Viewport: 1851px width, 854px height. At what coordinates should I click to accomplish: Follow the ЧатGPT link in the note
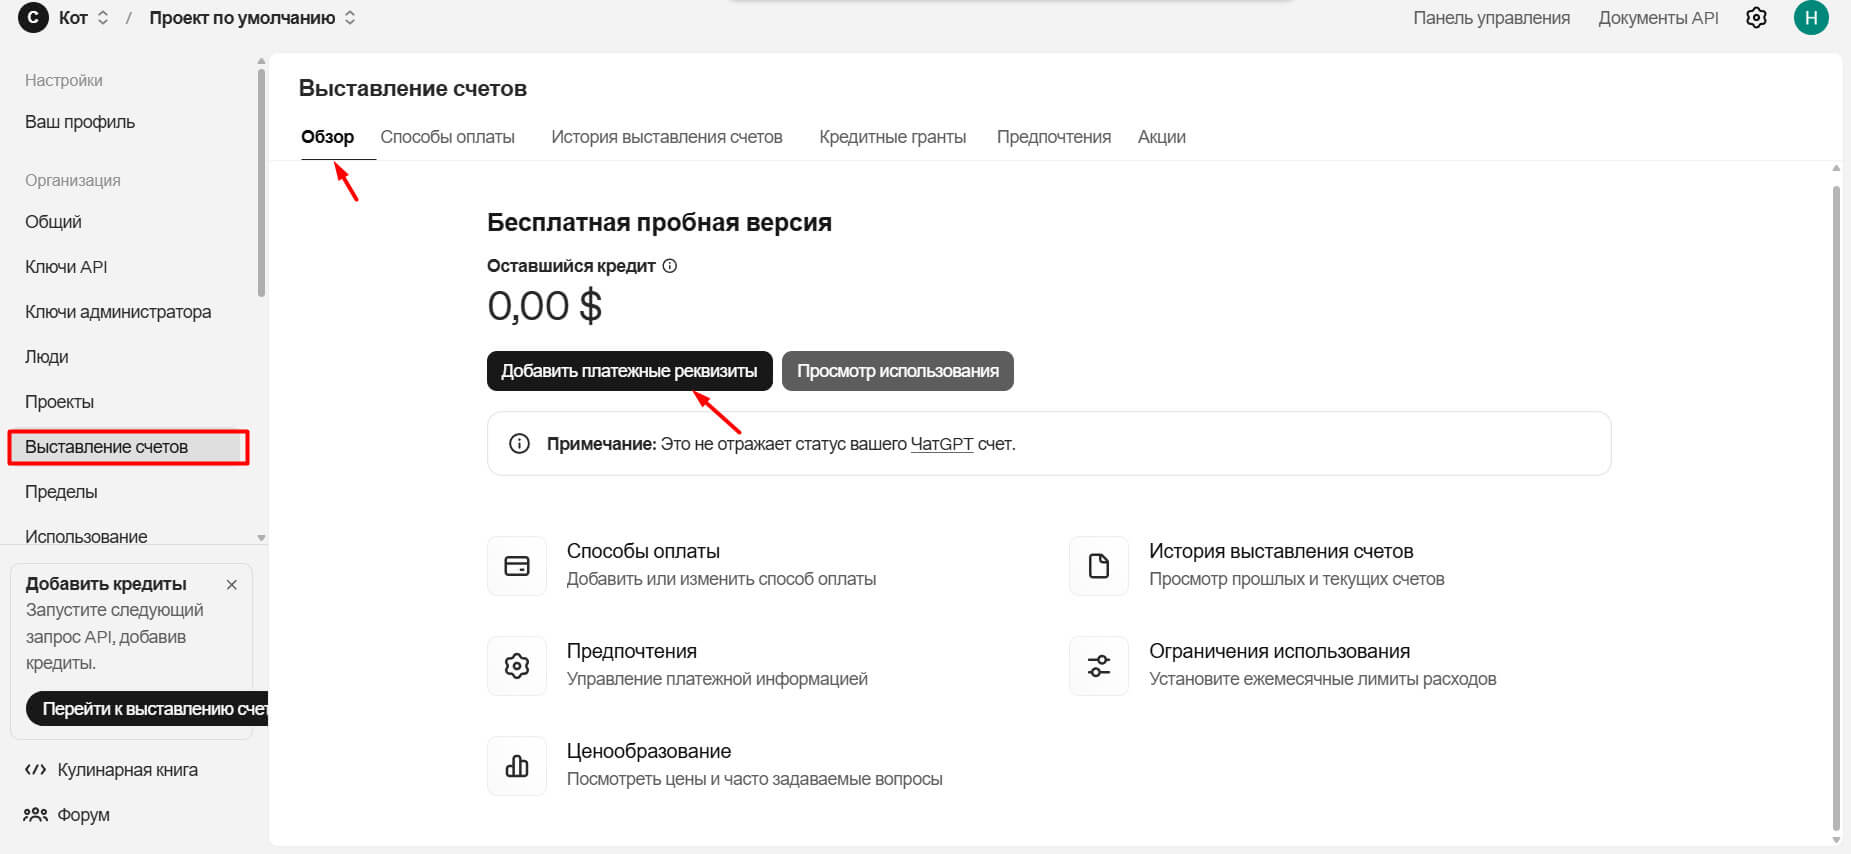942,444
